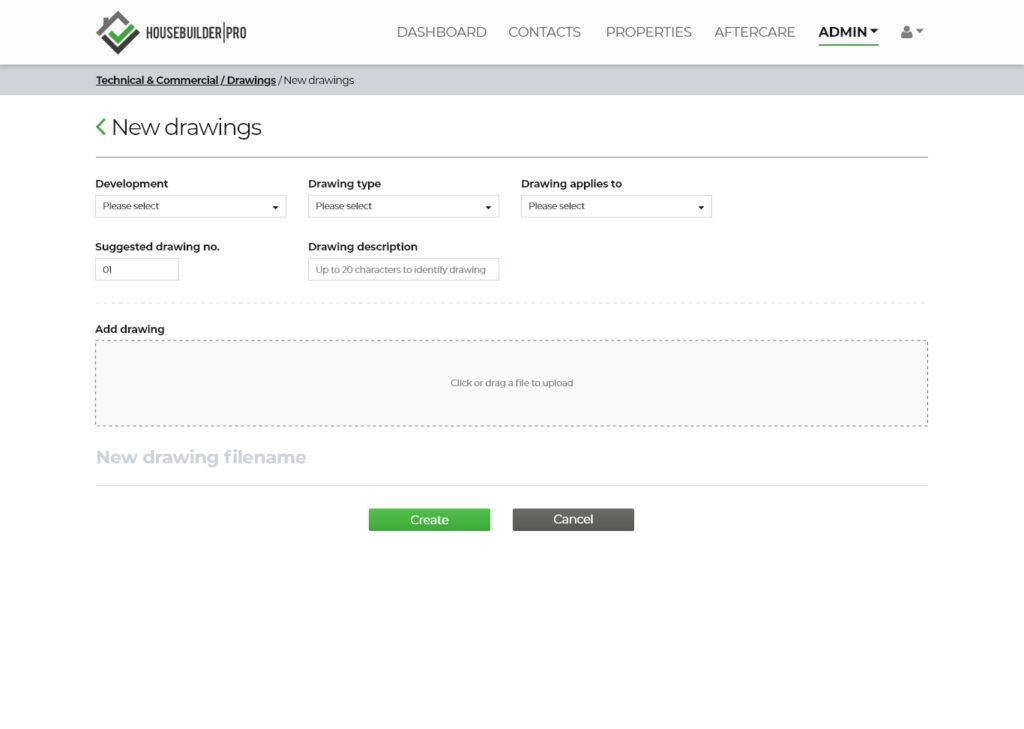Click the Drawings breadcrumb link
This screenshot has width=1024, height=729.
pos(251,80)
